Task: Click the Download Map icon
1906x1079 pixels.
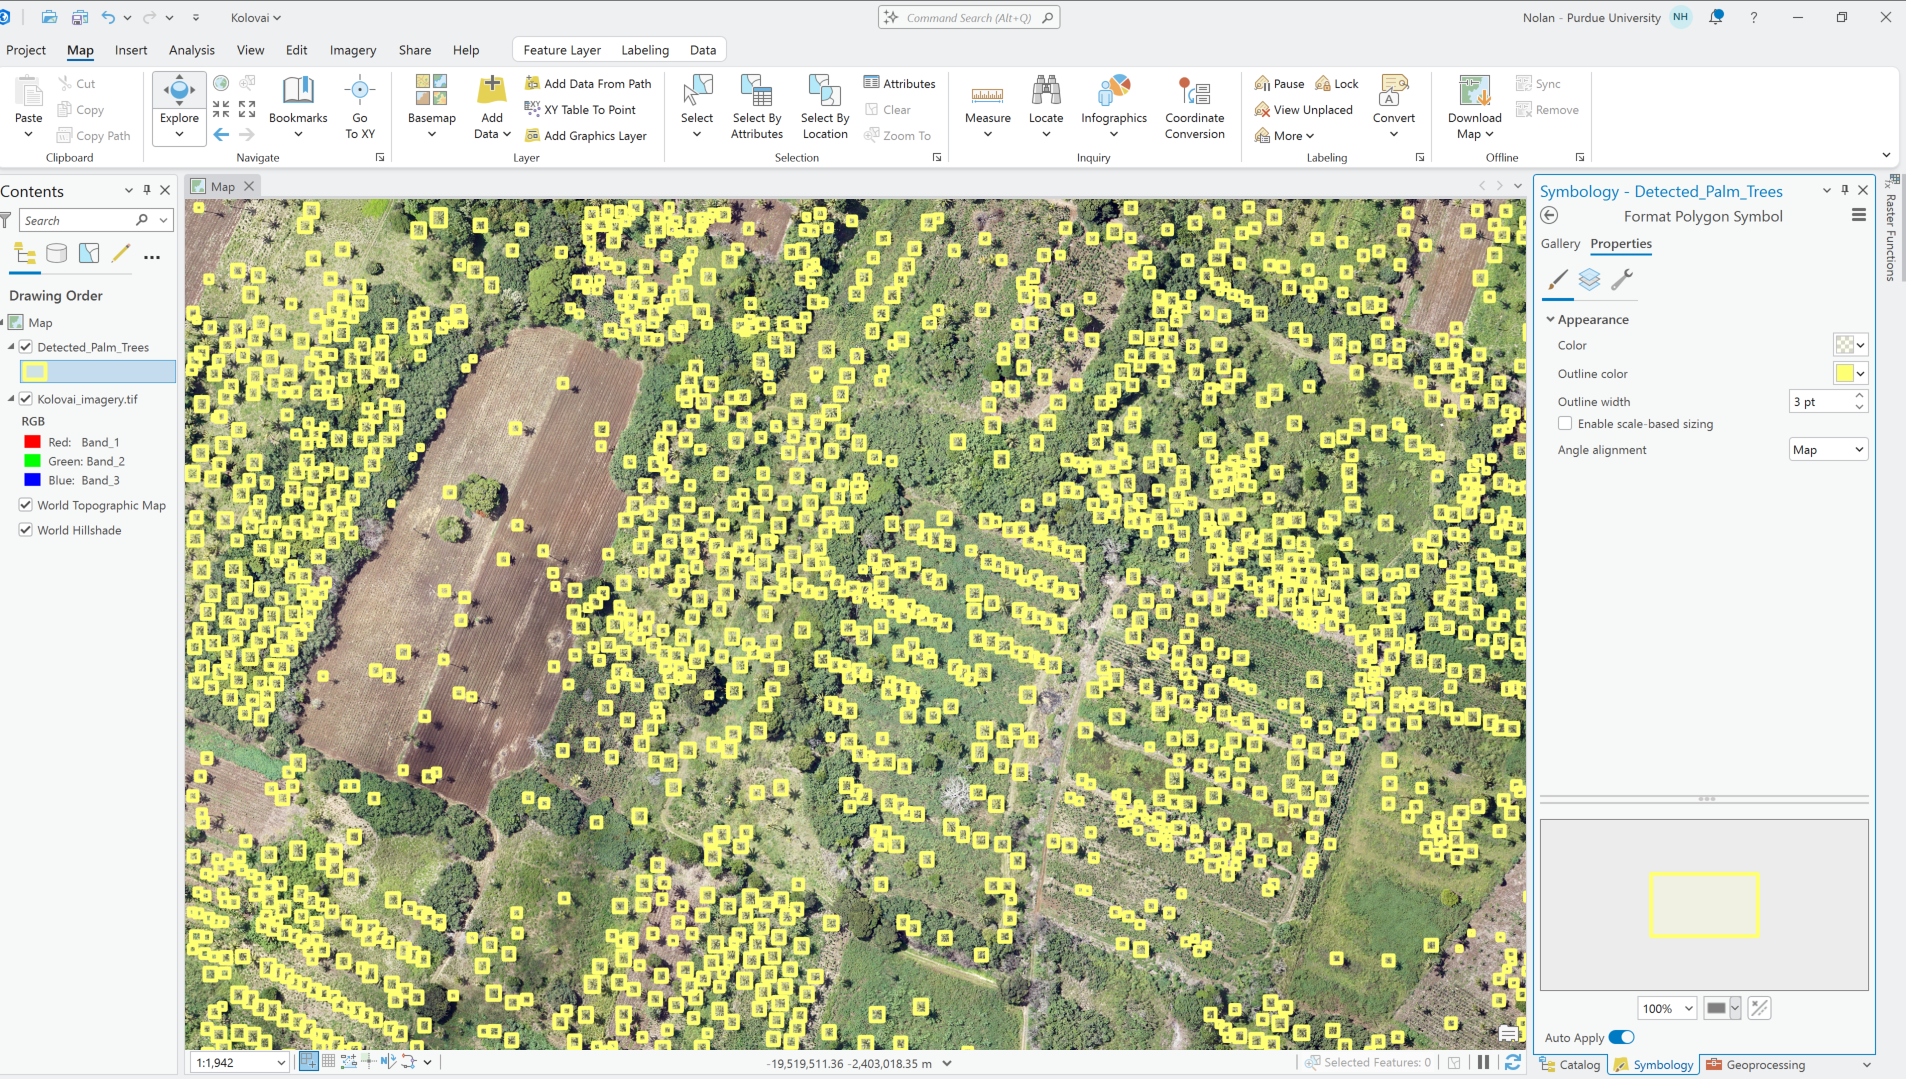Action: pyautogui.click(x=1474, y=91)
